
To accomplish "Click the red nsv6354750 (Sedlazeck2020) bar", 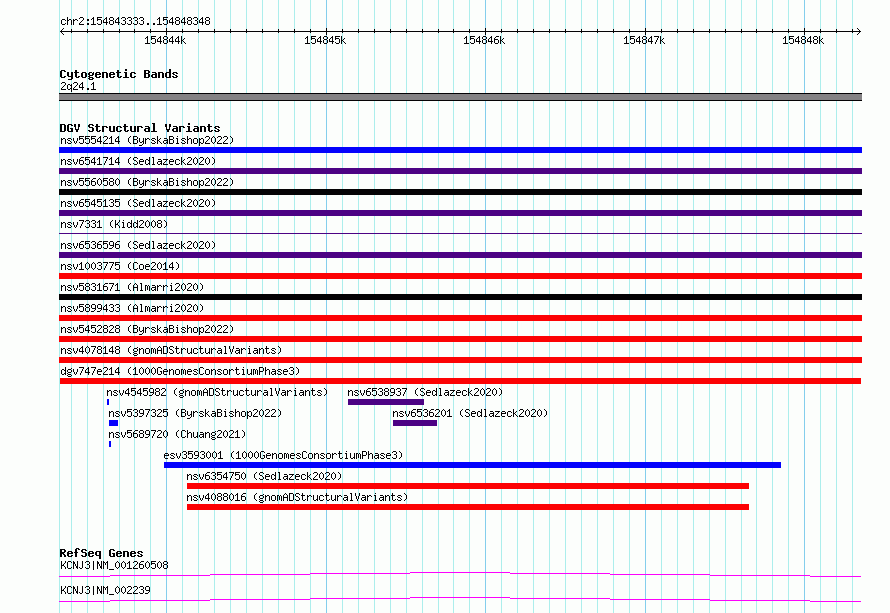I will click(x=467, y=486).
